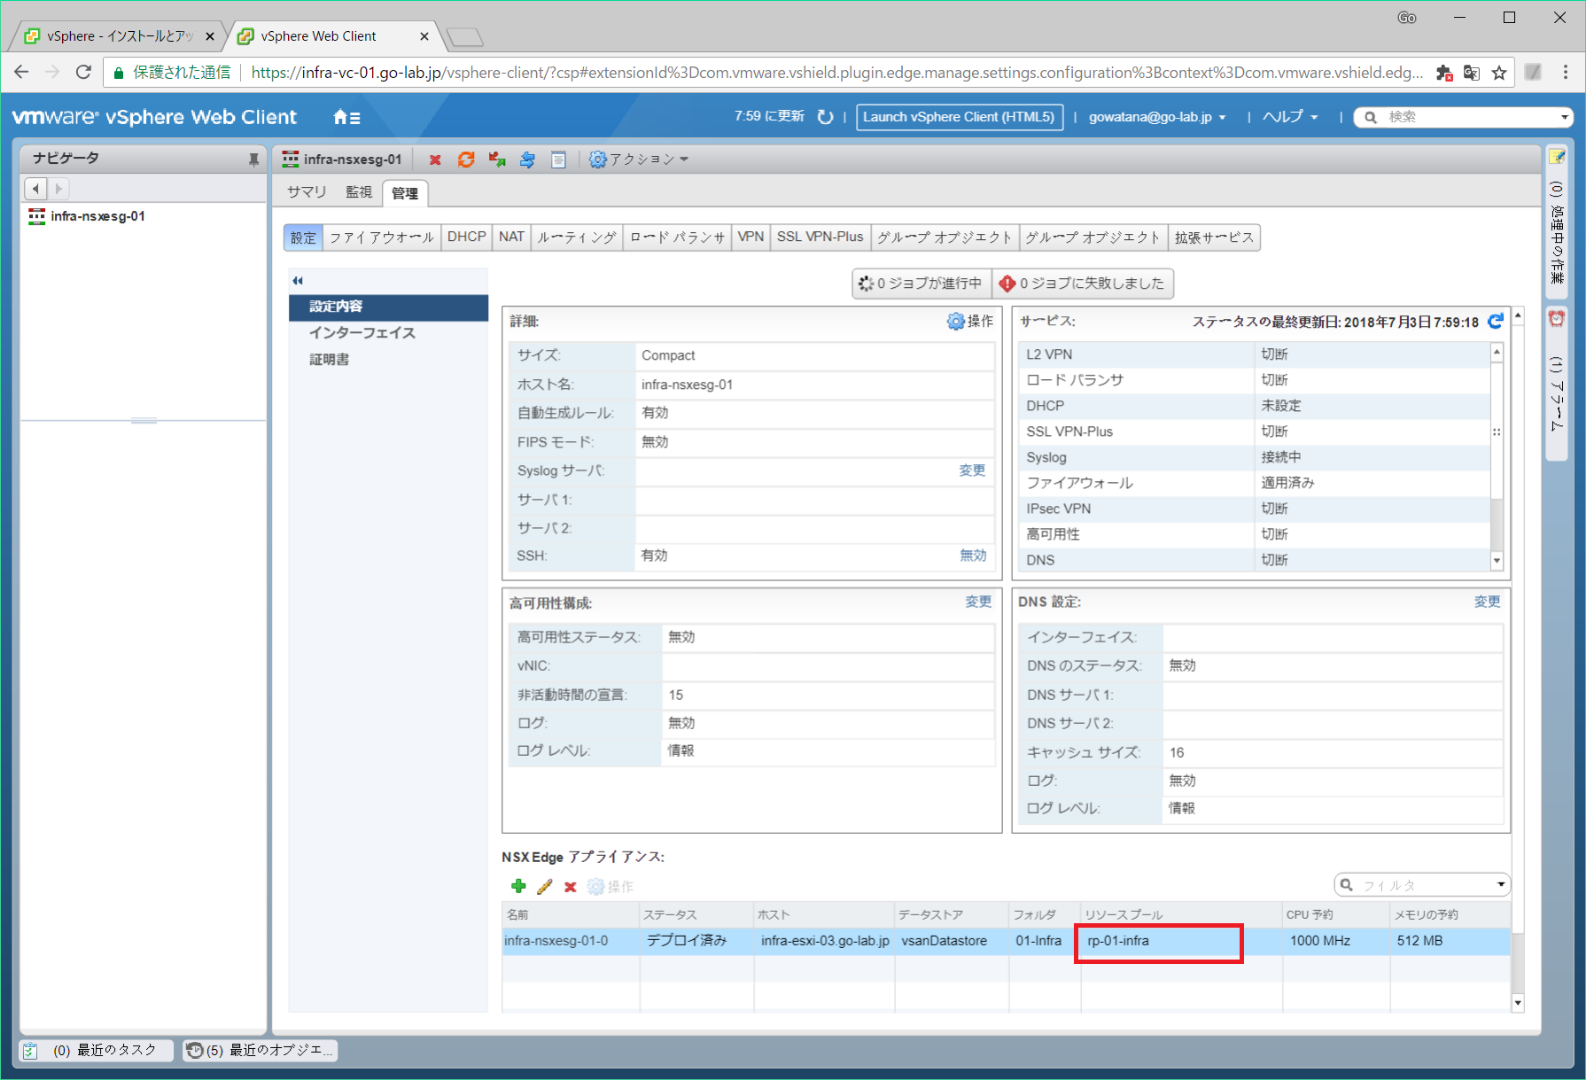Click the blue upgrade/change icon in toolbar
The width and height of the screenshot is (1586, 1080).
coord(527,160)
